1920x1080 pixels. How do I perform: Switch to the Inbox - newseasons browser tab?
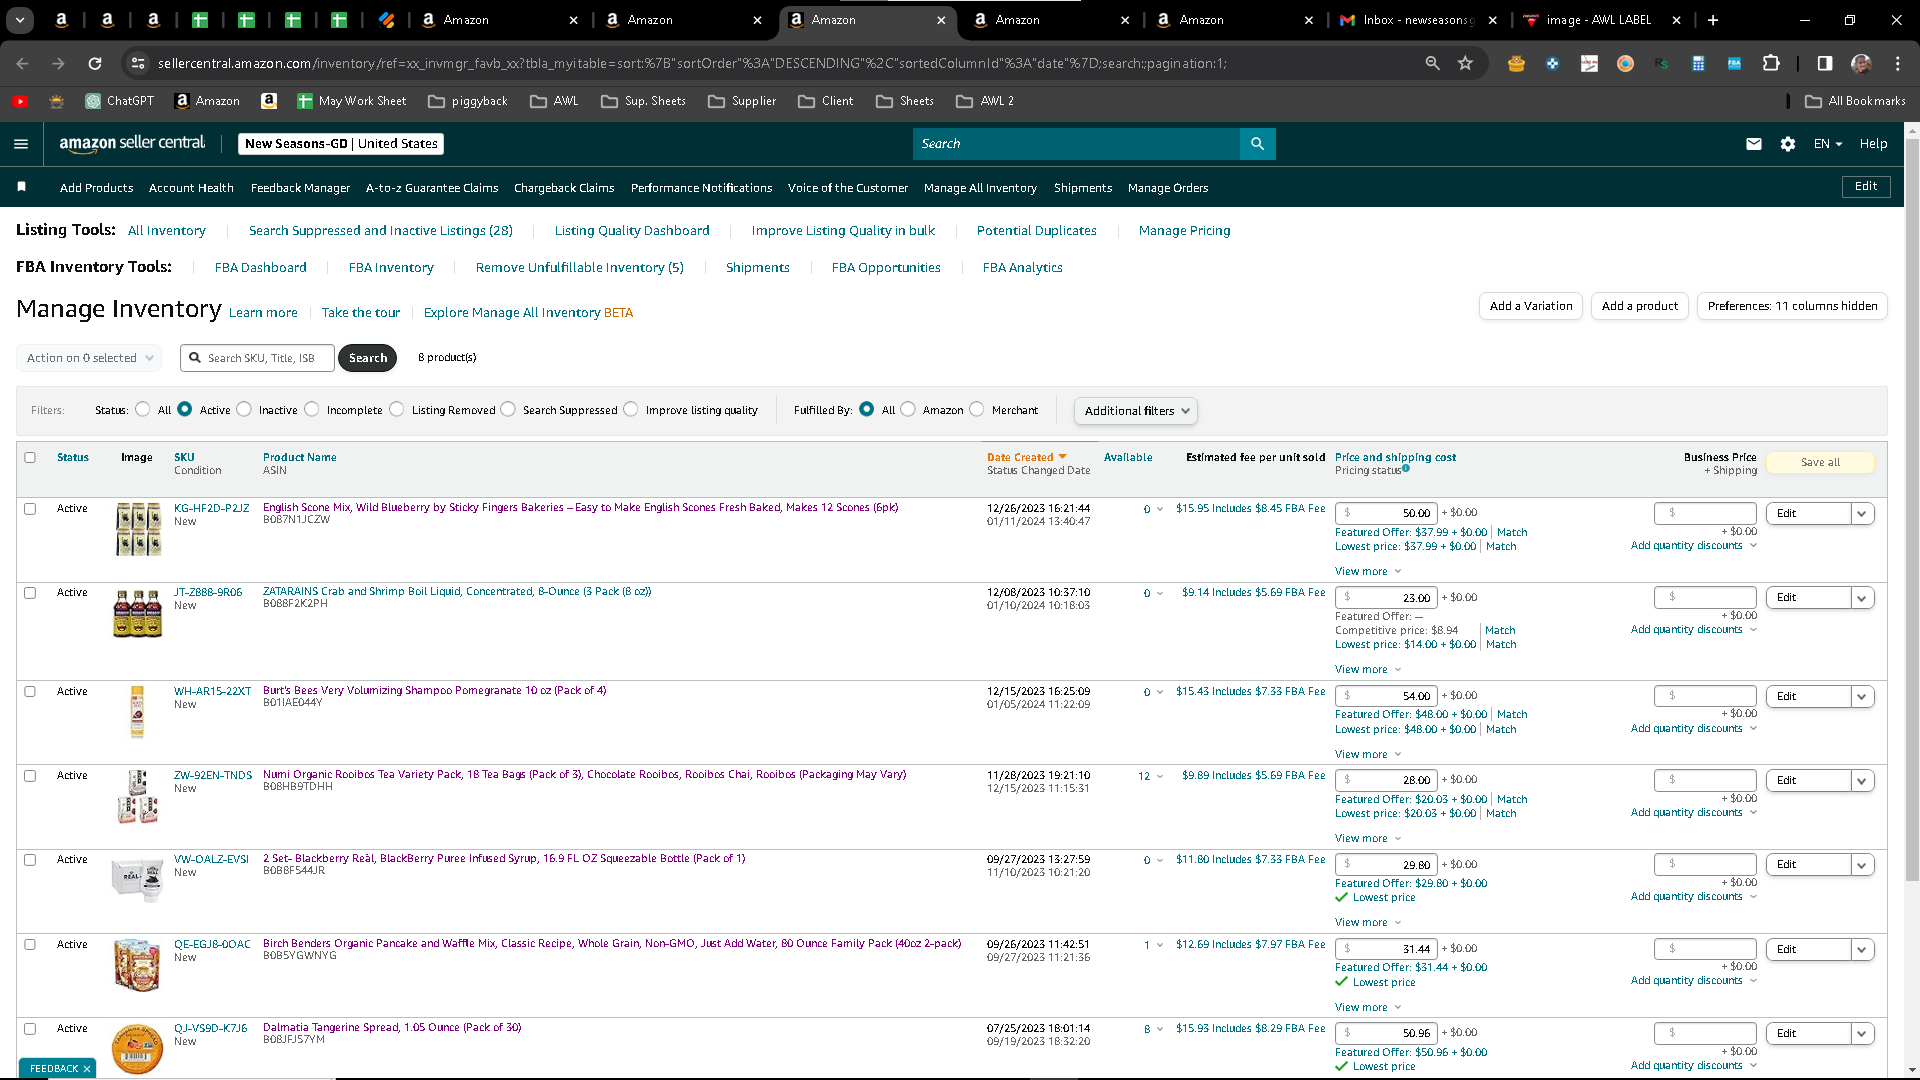pyautogui.click(x=1419, y=20)
